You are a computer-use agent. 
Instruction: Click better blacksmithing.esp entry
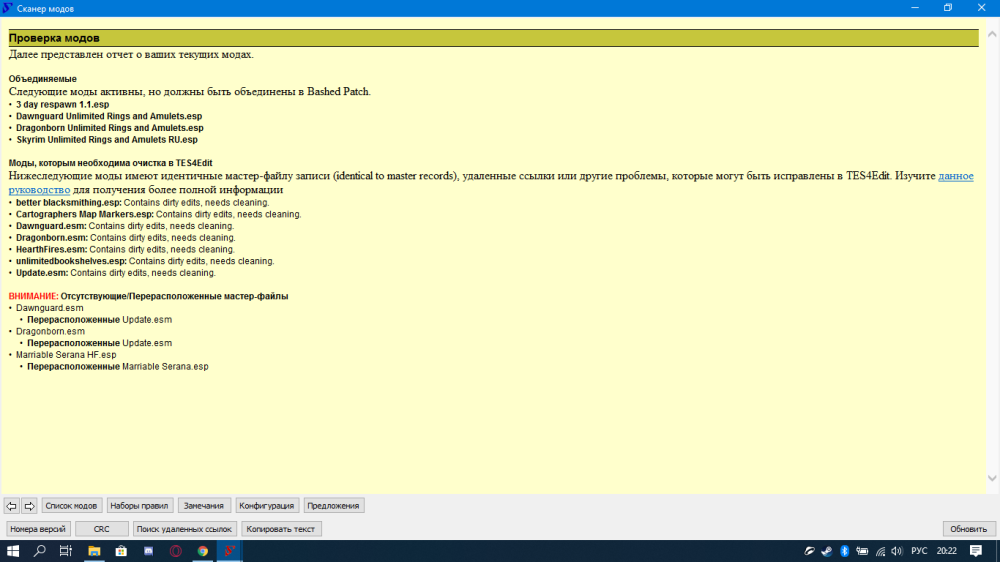[x=143, y=203]
